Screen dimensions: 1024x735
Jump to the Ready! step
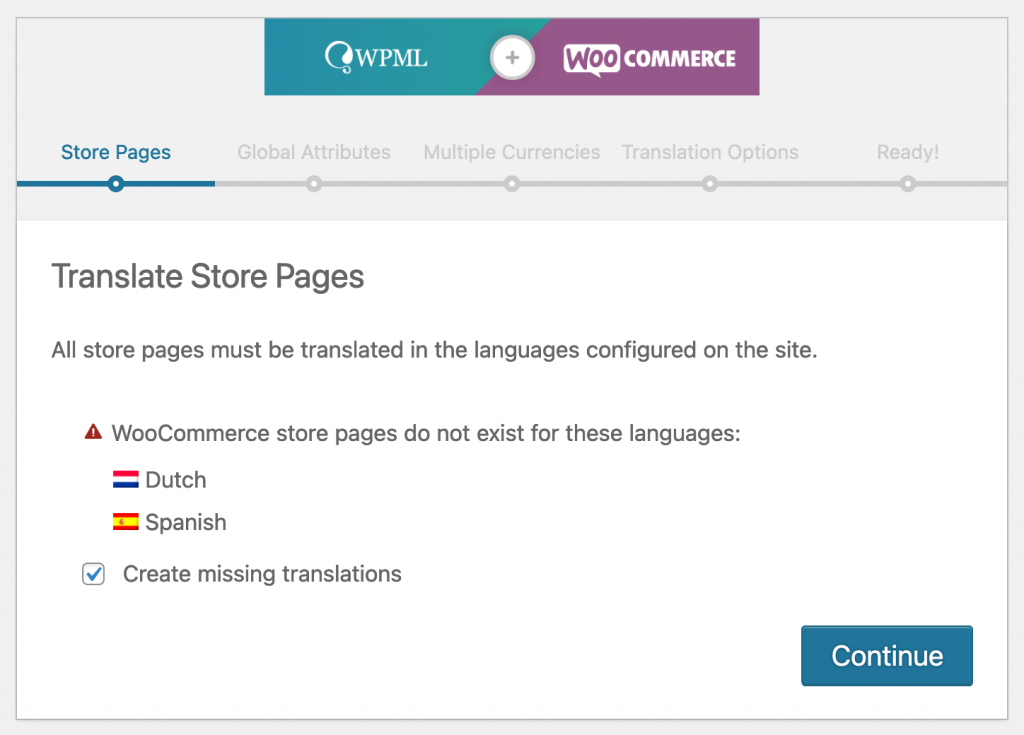click(908, 152)
